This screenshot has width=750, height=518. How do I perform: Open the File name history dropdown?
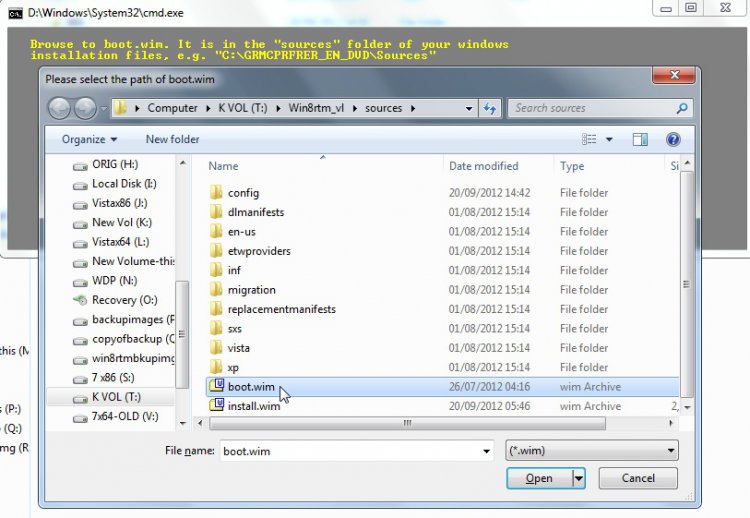tap(487, 451)
